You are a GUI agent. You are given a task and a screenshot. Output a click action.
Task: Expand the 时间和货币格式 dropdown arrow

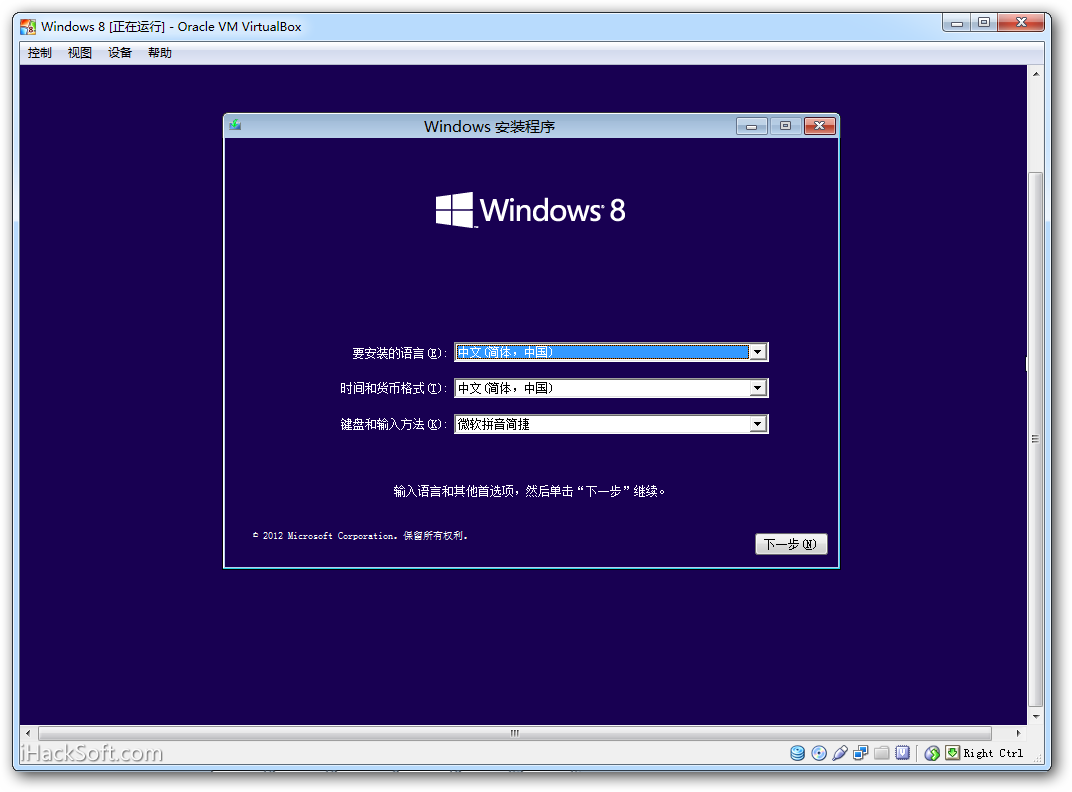[758, 388]
